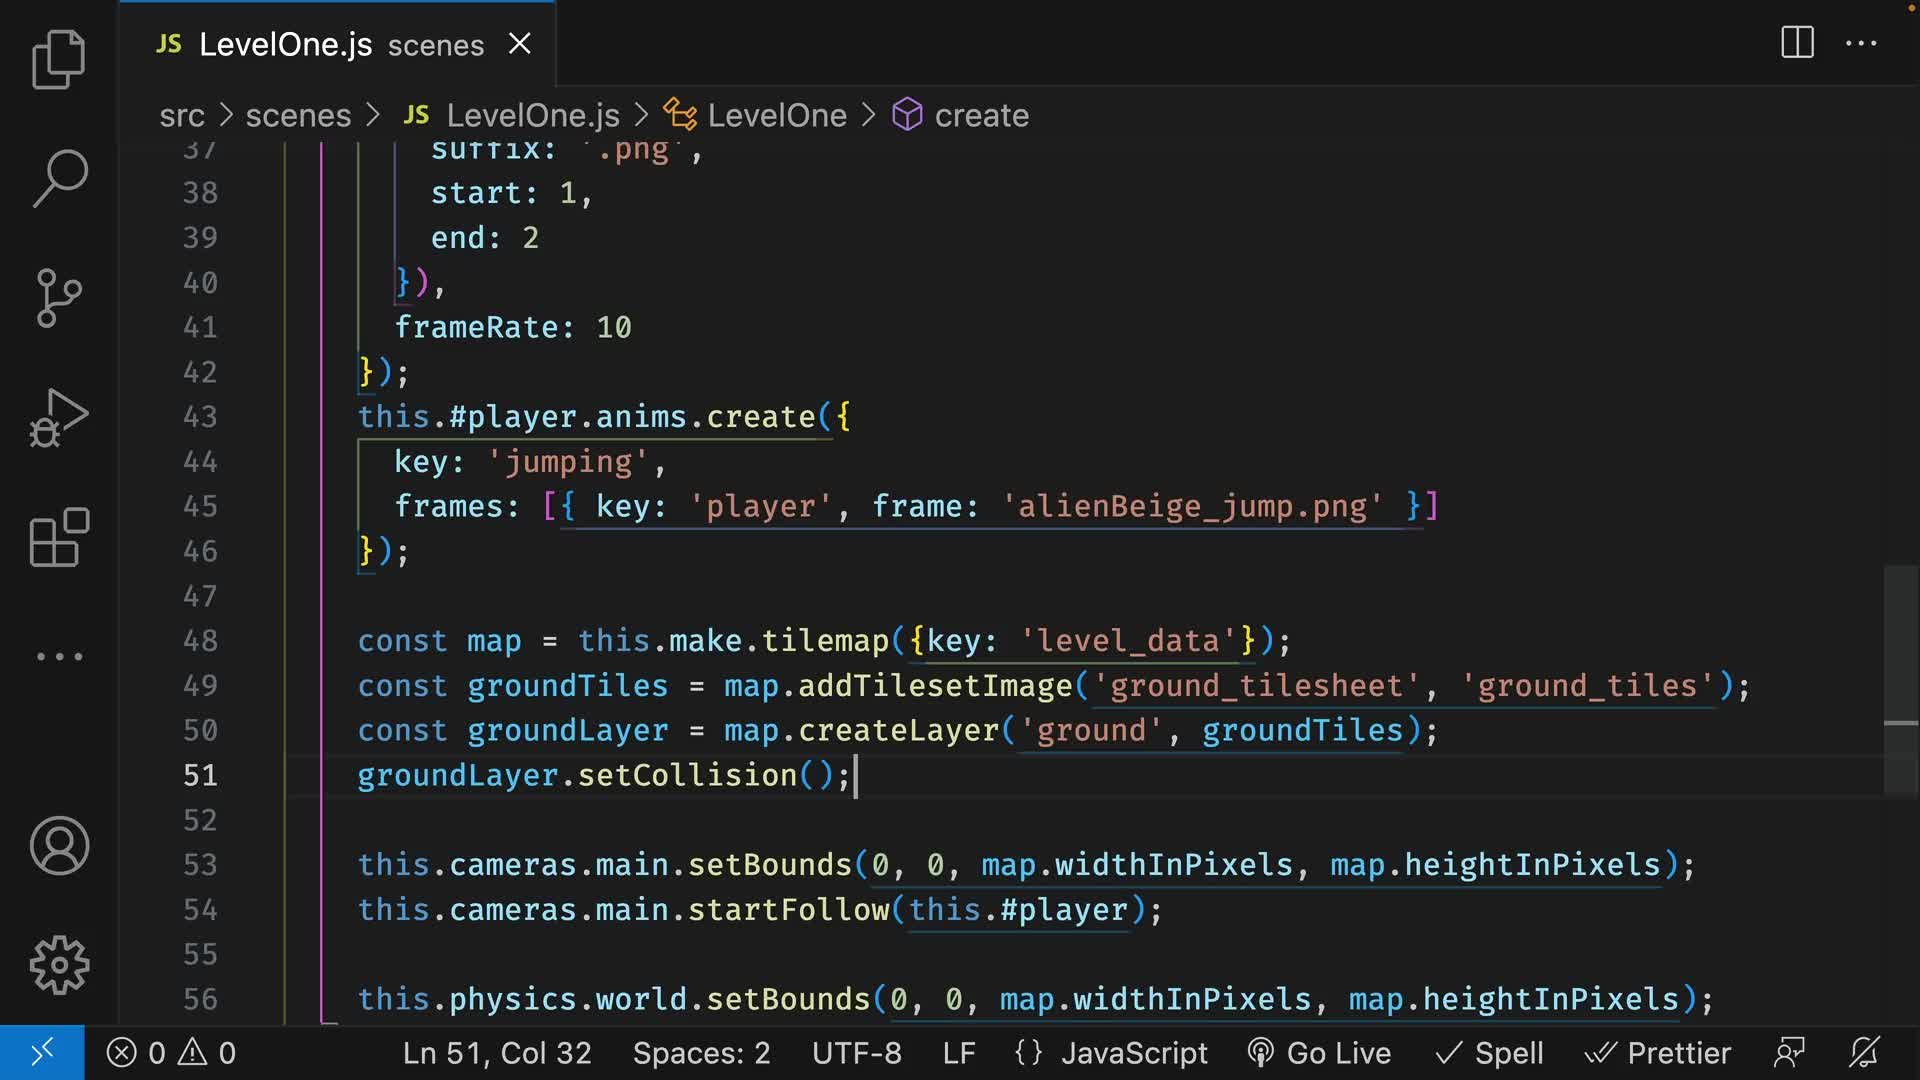
Task: Open the Run and Debug panel
Action: pos(59,418)
